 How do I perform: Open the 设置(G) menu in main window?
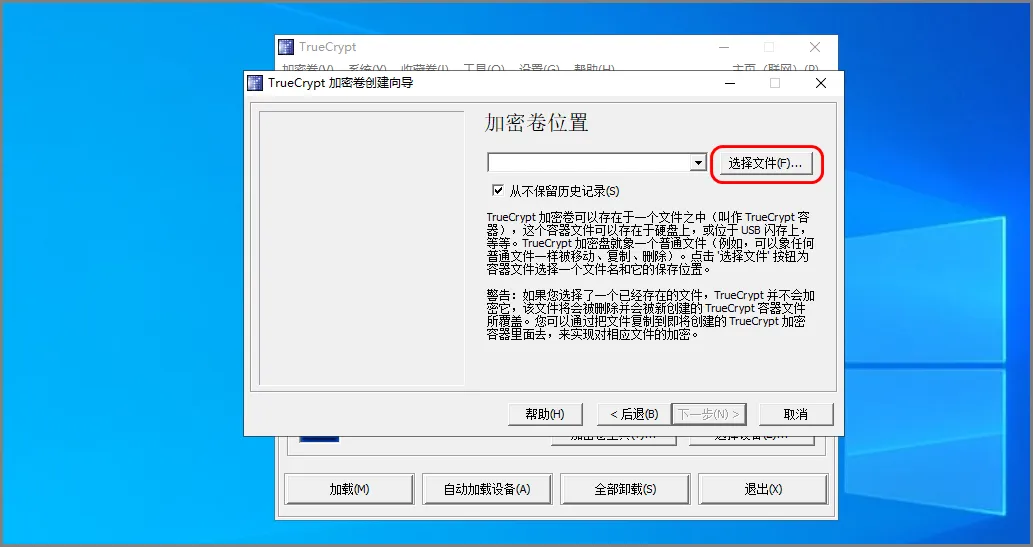tap(539, 67)
